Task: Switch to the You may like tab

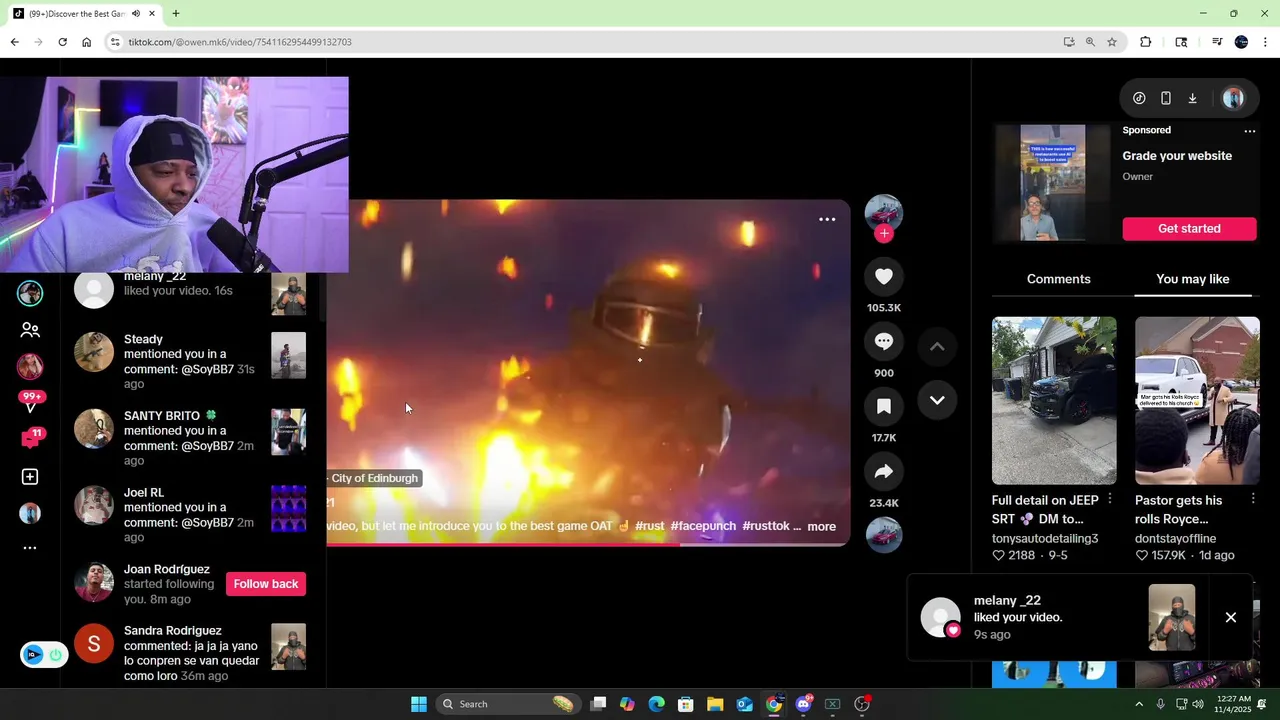Action: point(1192,279)
